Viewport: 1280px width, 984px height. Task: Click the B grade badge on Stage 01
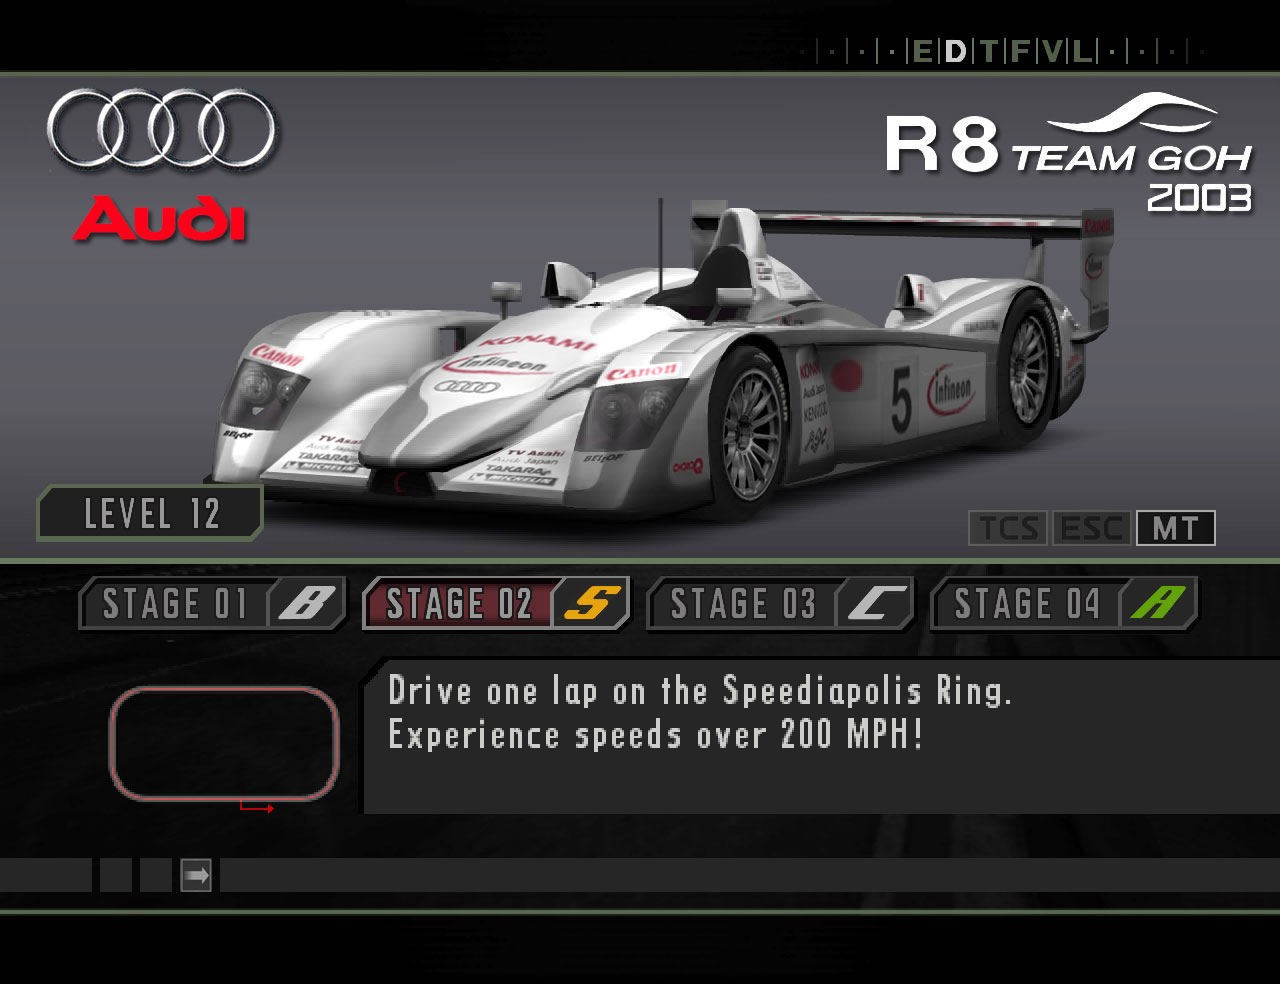pos(307,603)
